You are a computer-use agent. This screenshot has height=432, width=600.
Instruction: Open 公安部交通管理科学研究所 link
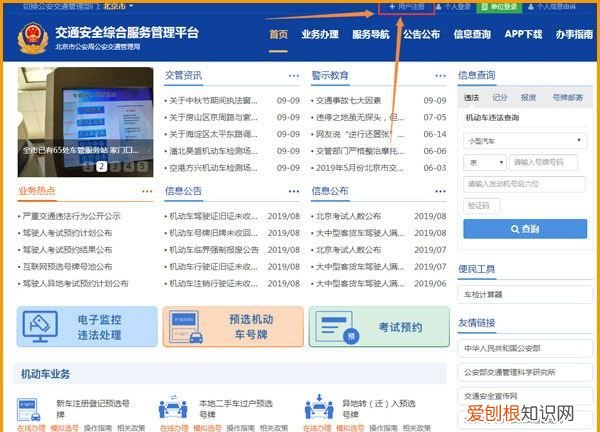coord(525,372)
